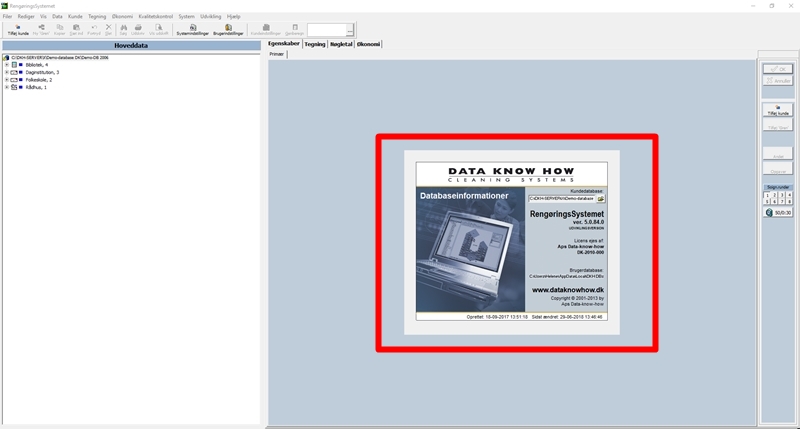Open the Kvalitetskontrol menu
Image resolution: width=800 pixels, height=429 pixels.
tap(156, 16)
